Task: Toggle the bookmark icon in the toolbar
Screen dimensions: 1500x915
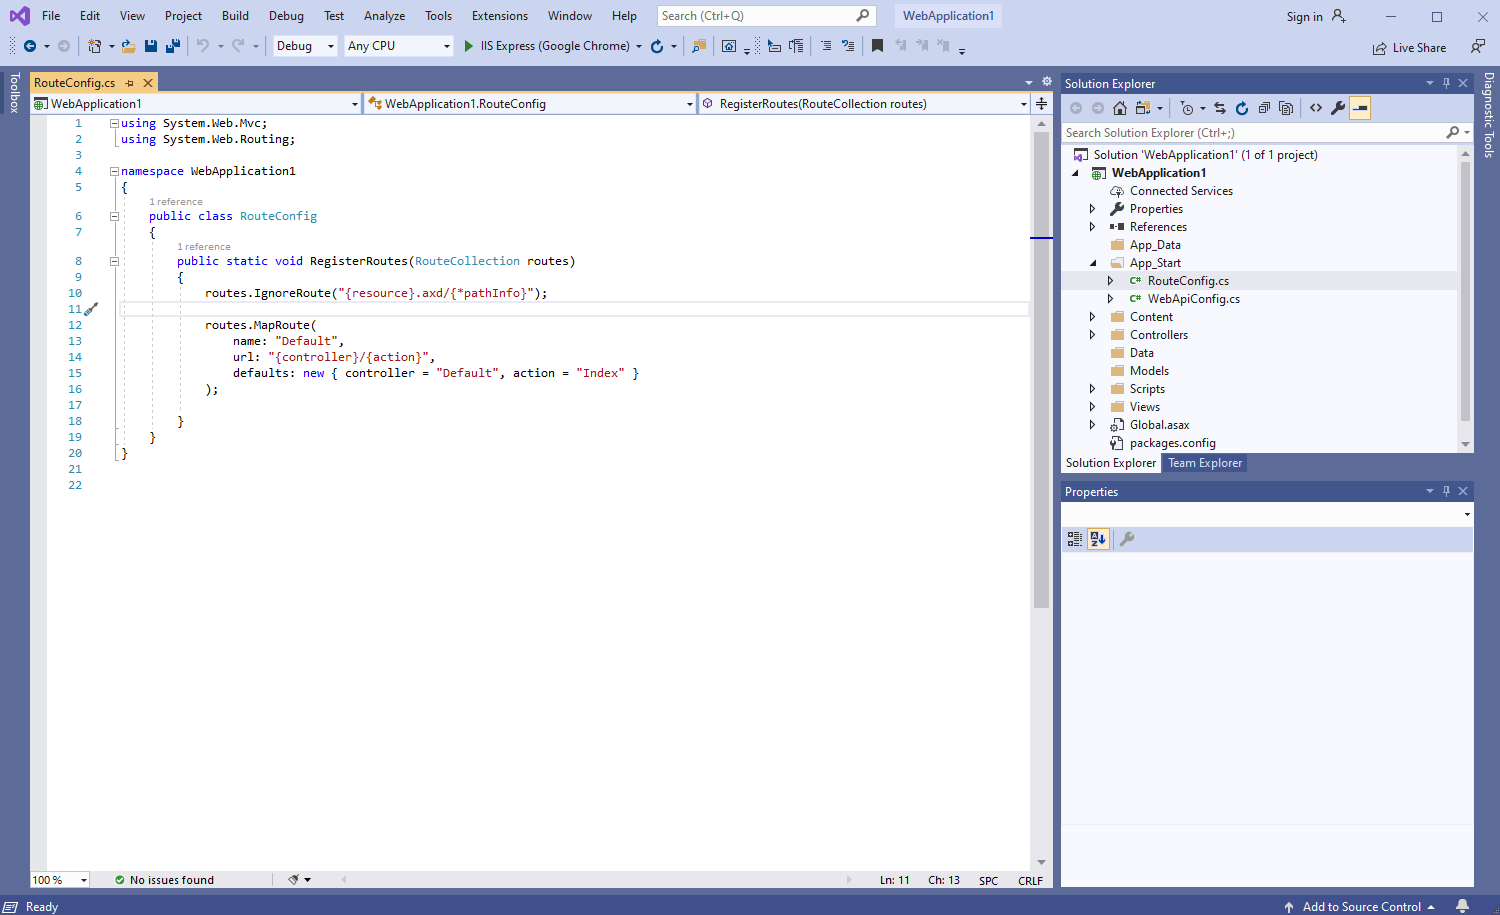Action: pyautogui.click(x=877, y=46)
